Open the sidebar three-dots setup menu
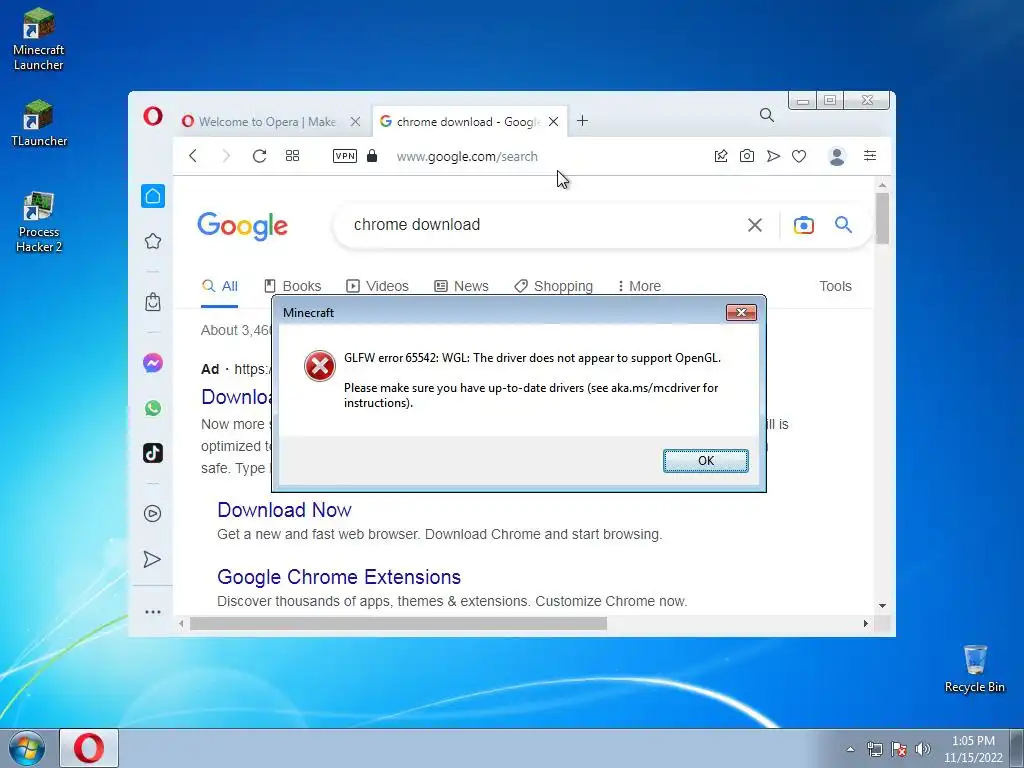Image resolution: width=1024 pixels, height=768 pixels. pos(153,612)
